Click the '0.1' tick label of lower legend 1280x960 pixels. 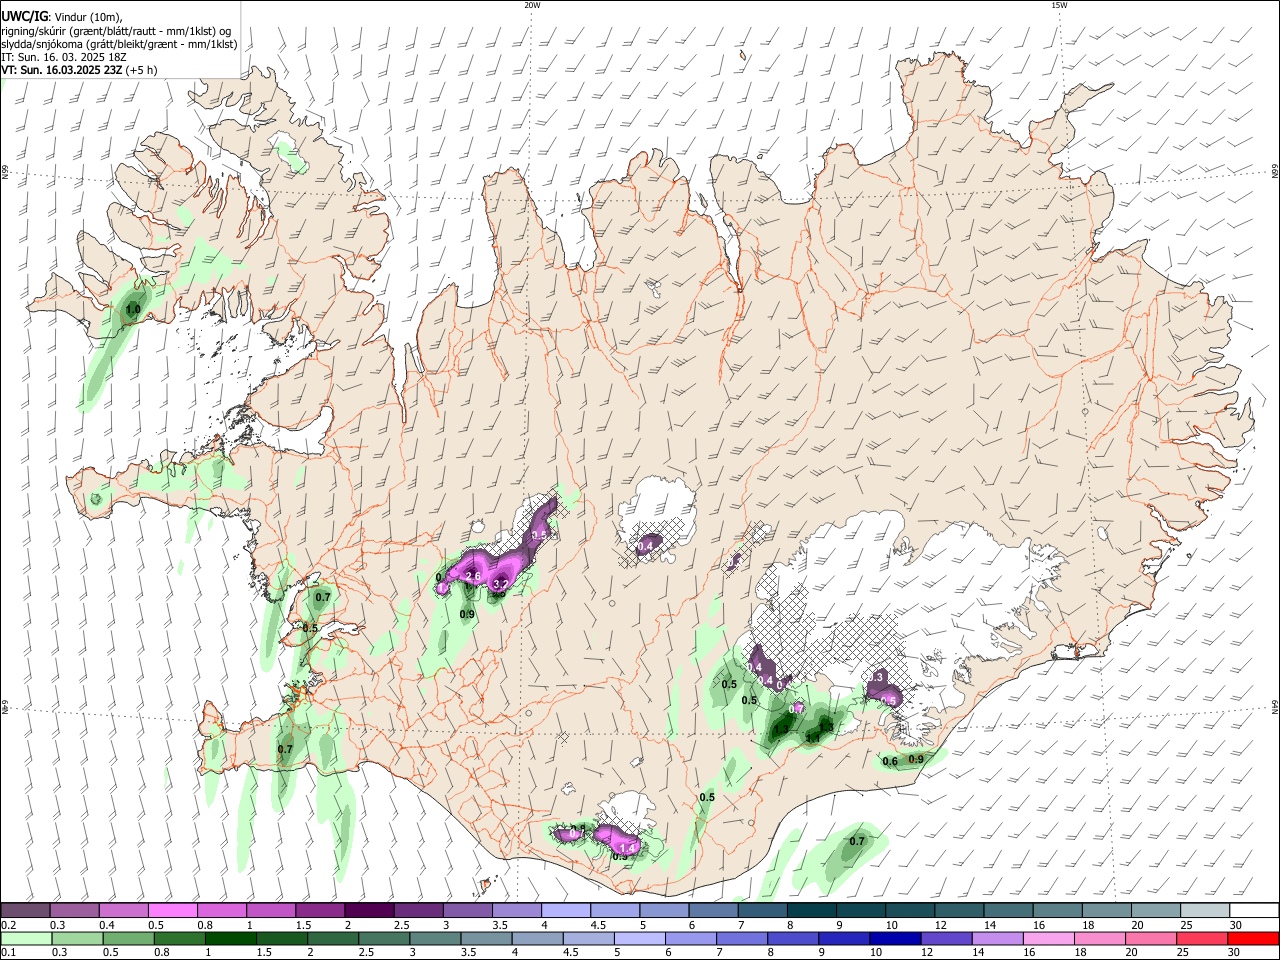(x=8, y=953)
